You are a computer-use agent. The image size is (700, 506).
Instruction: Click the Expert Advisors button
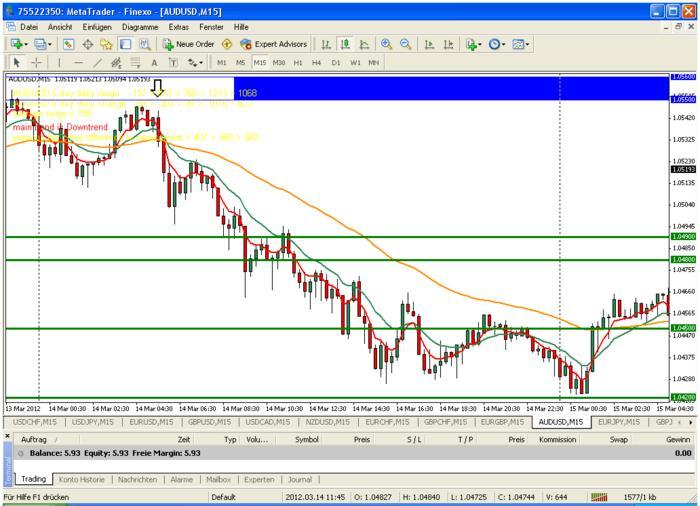(x=273, y=44)
